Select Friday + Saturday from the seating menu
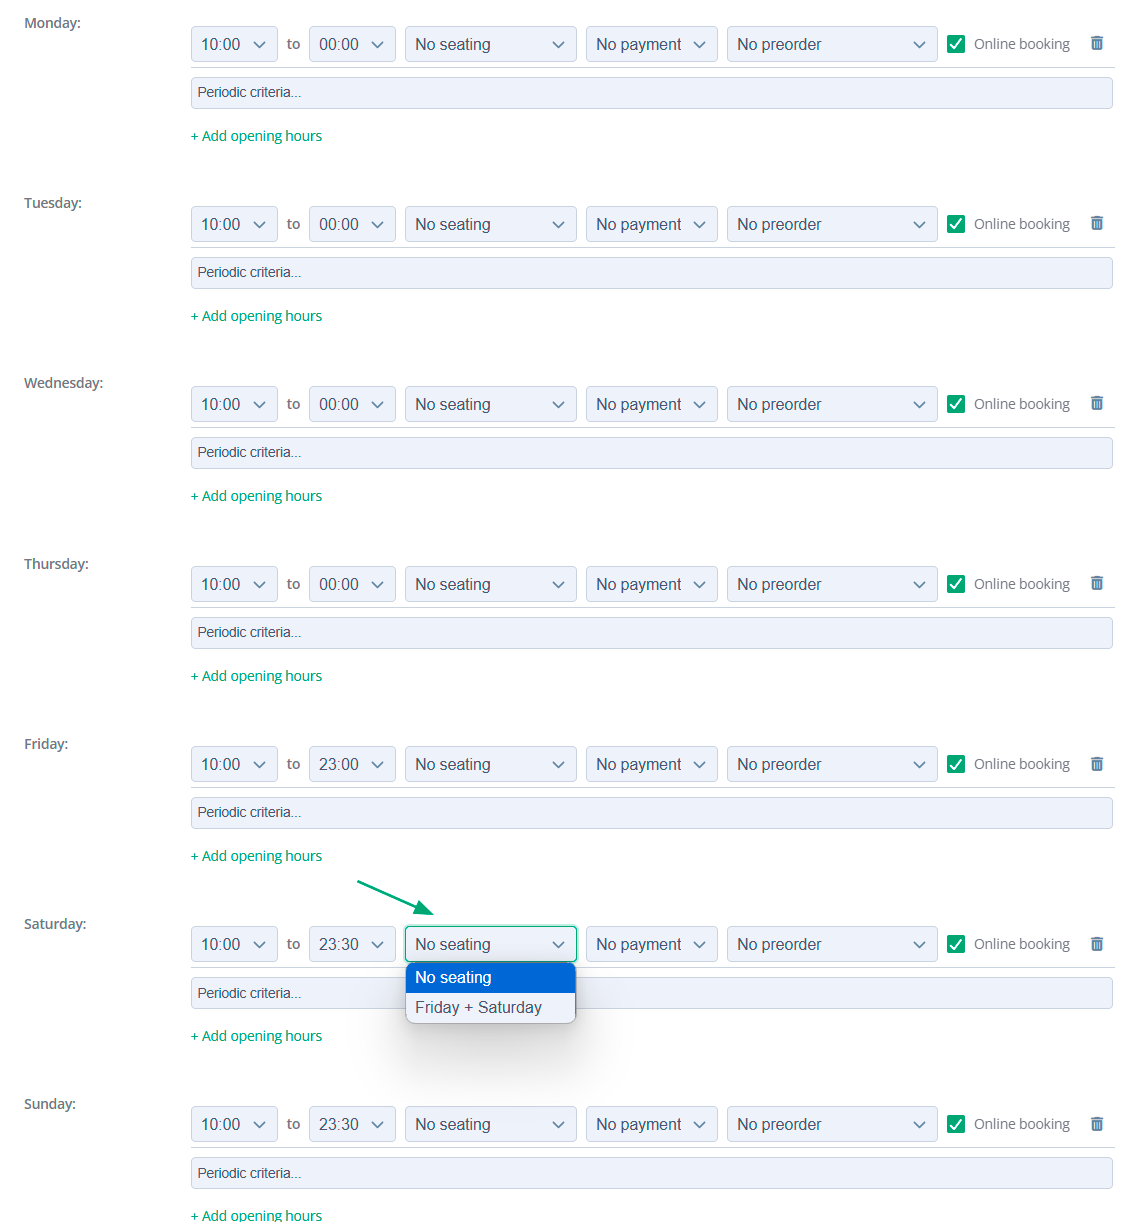This screenshot has width=1126, height=1222. 478,1007
